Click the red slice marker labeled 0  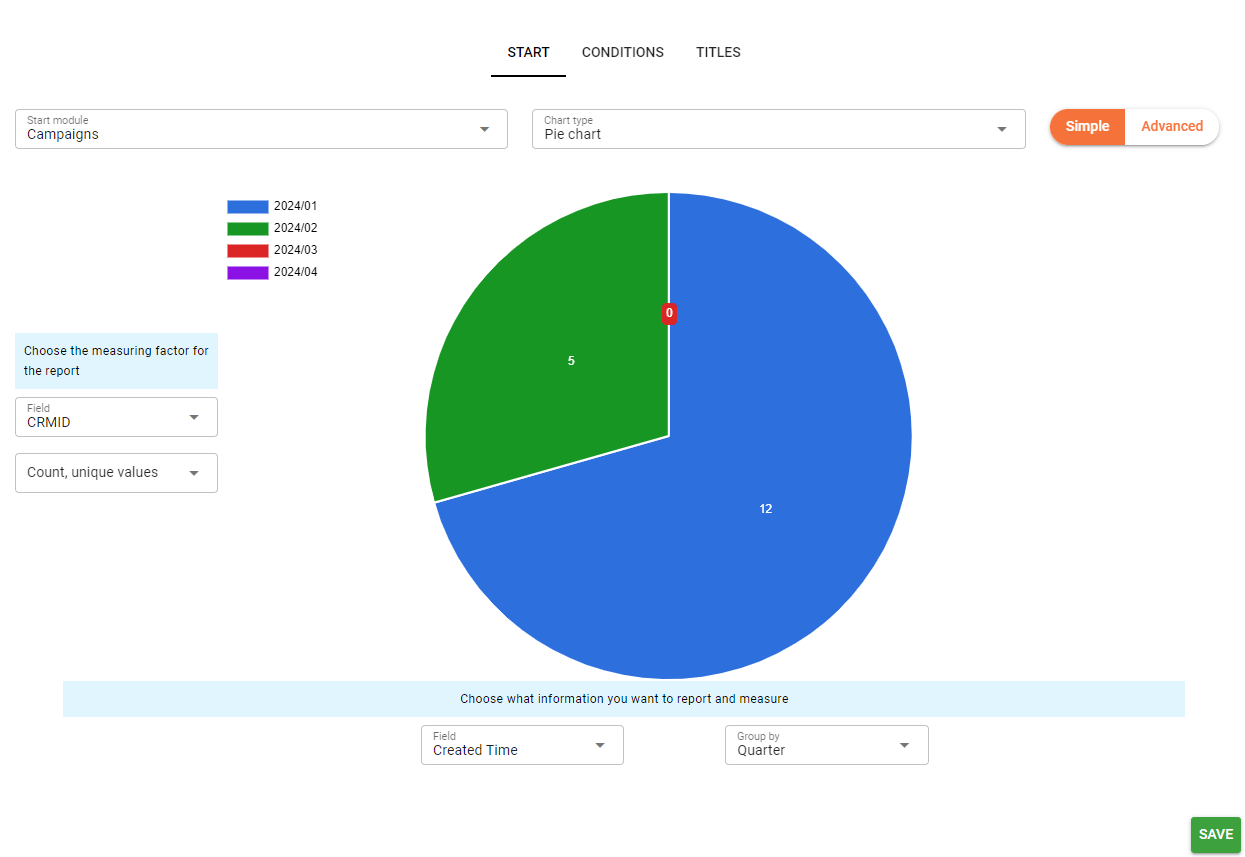(669, 313)
